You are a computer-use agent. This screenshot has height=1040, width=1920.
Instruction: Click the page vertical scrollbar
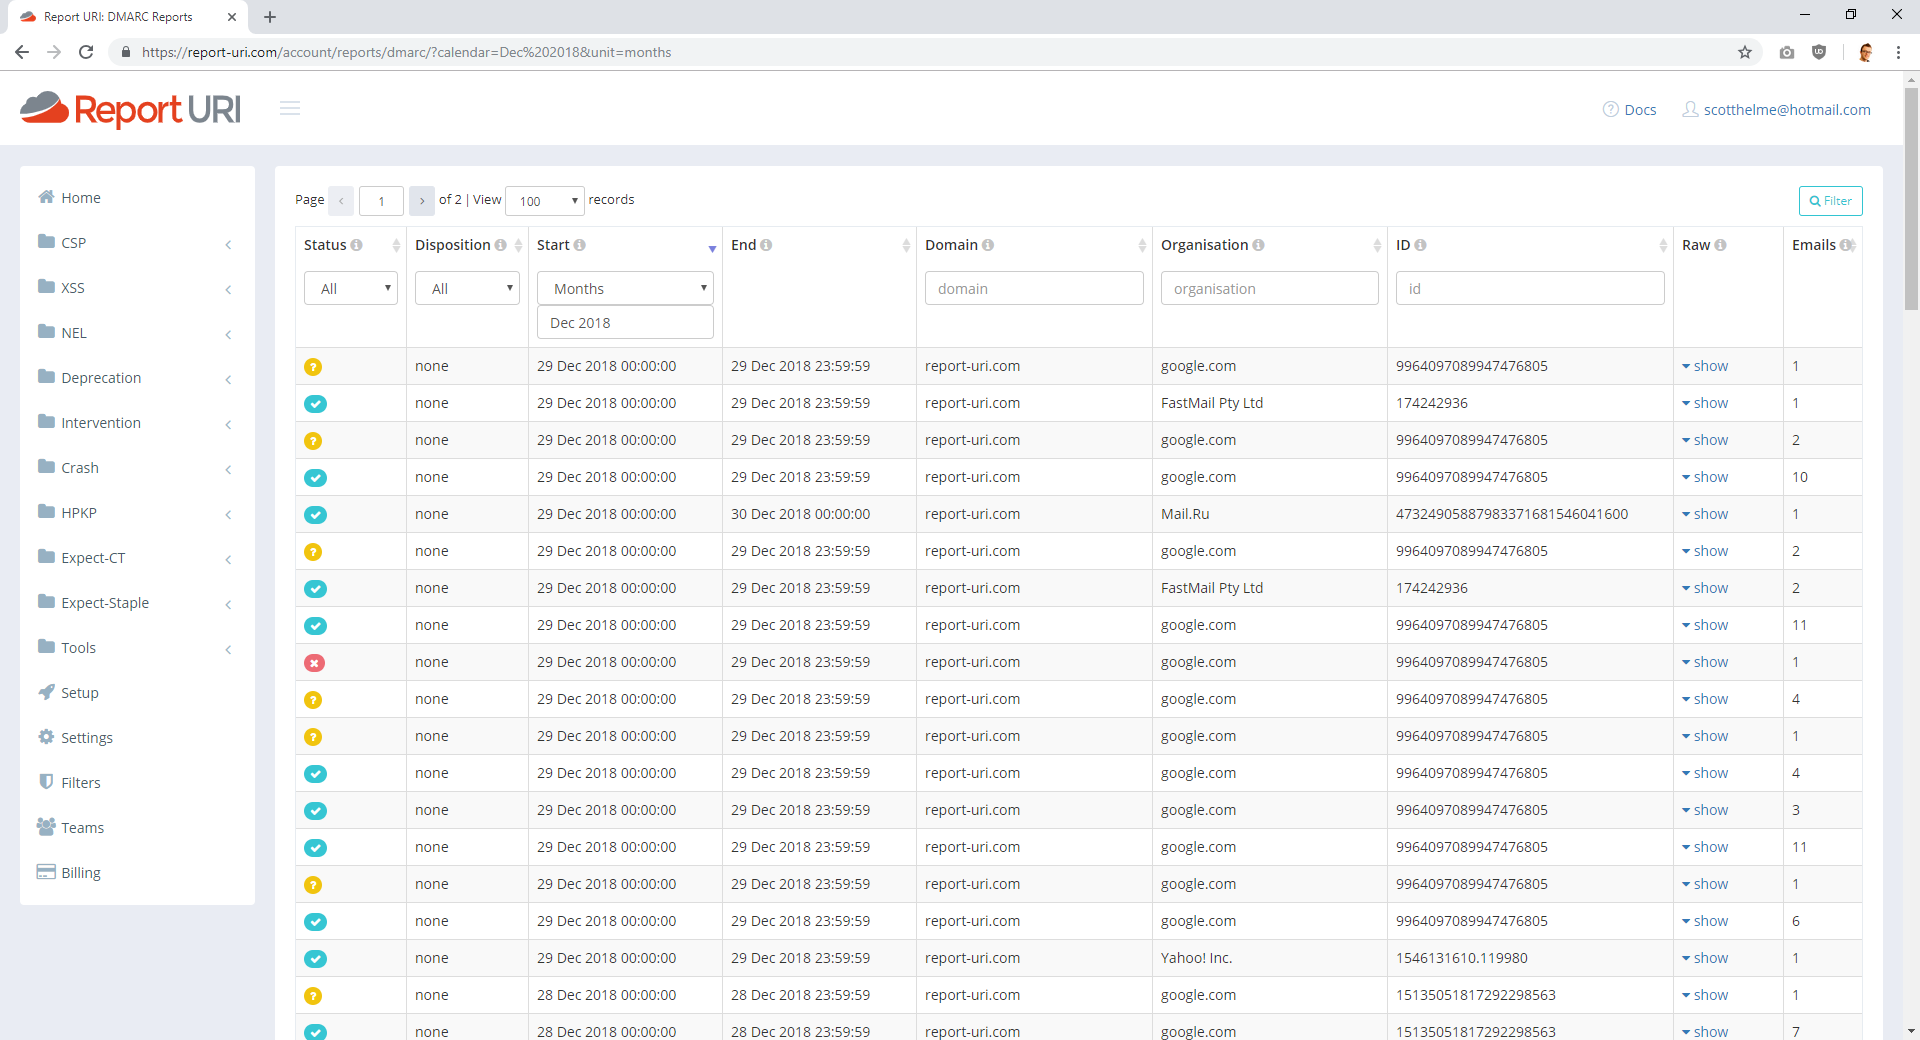click(1911, 200)
